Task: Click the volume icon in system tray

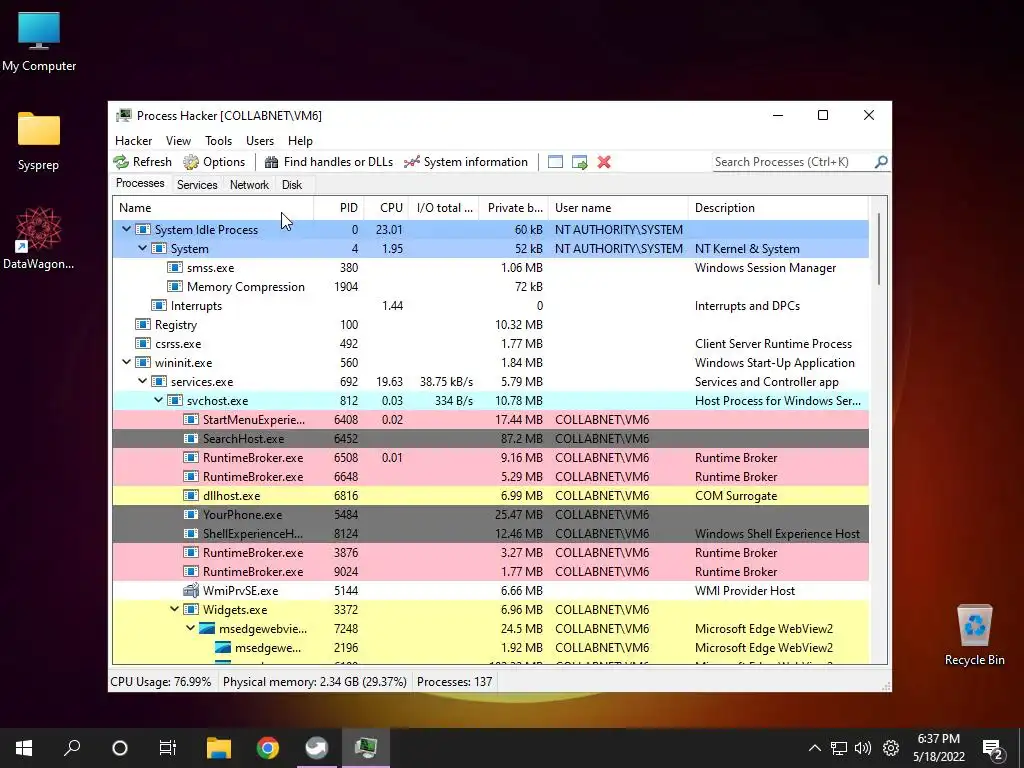Action: pyautogui.click(x=863, y=748)
